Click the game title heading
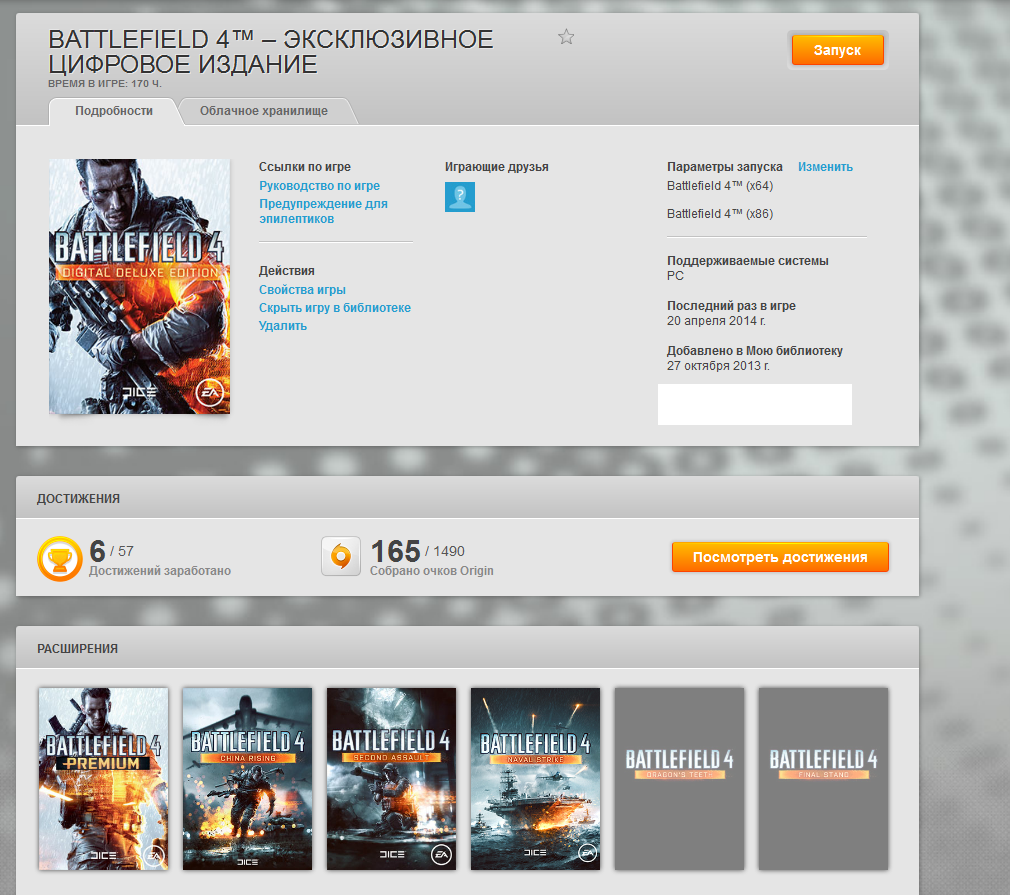Screen dimensions: 1010x895 271,52
